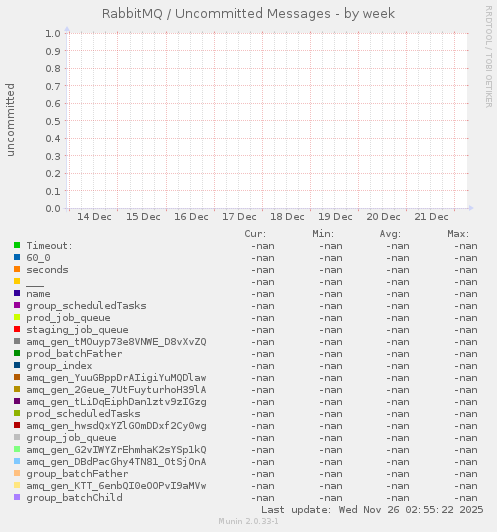497x532 pixels.
Task: Click the 14 Dec x-axis label
Action: point(94,217)
